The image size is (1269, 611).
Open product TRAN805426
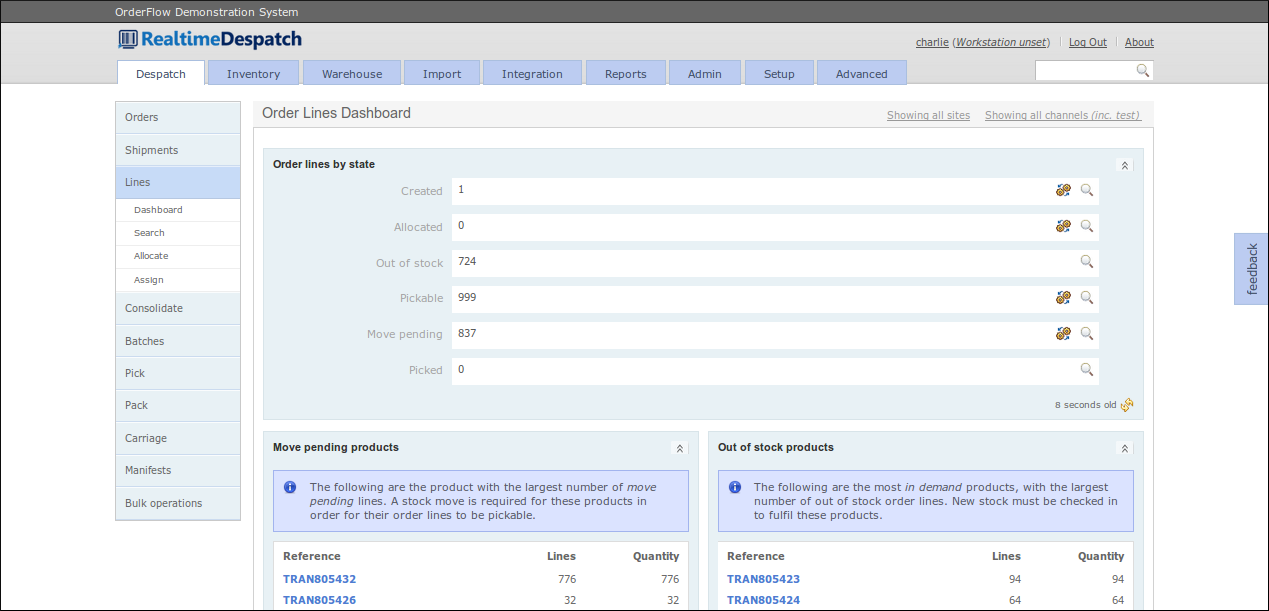pyautogui.click(x=319, y=600)
